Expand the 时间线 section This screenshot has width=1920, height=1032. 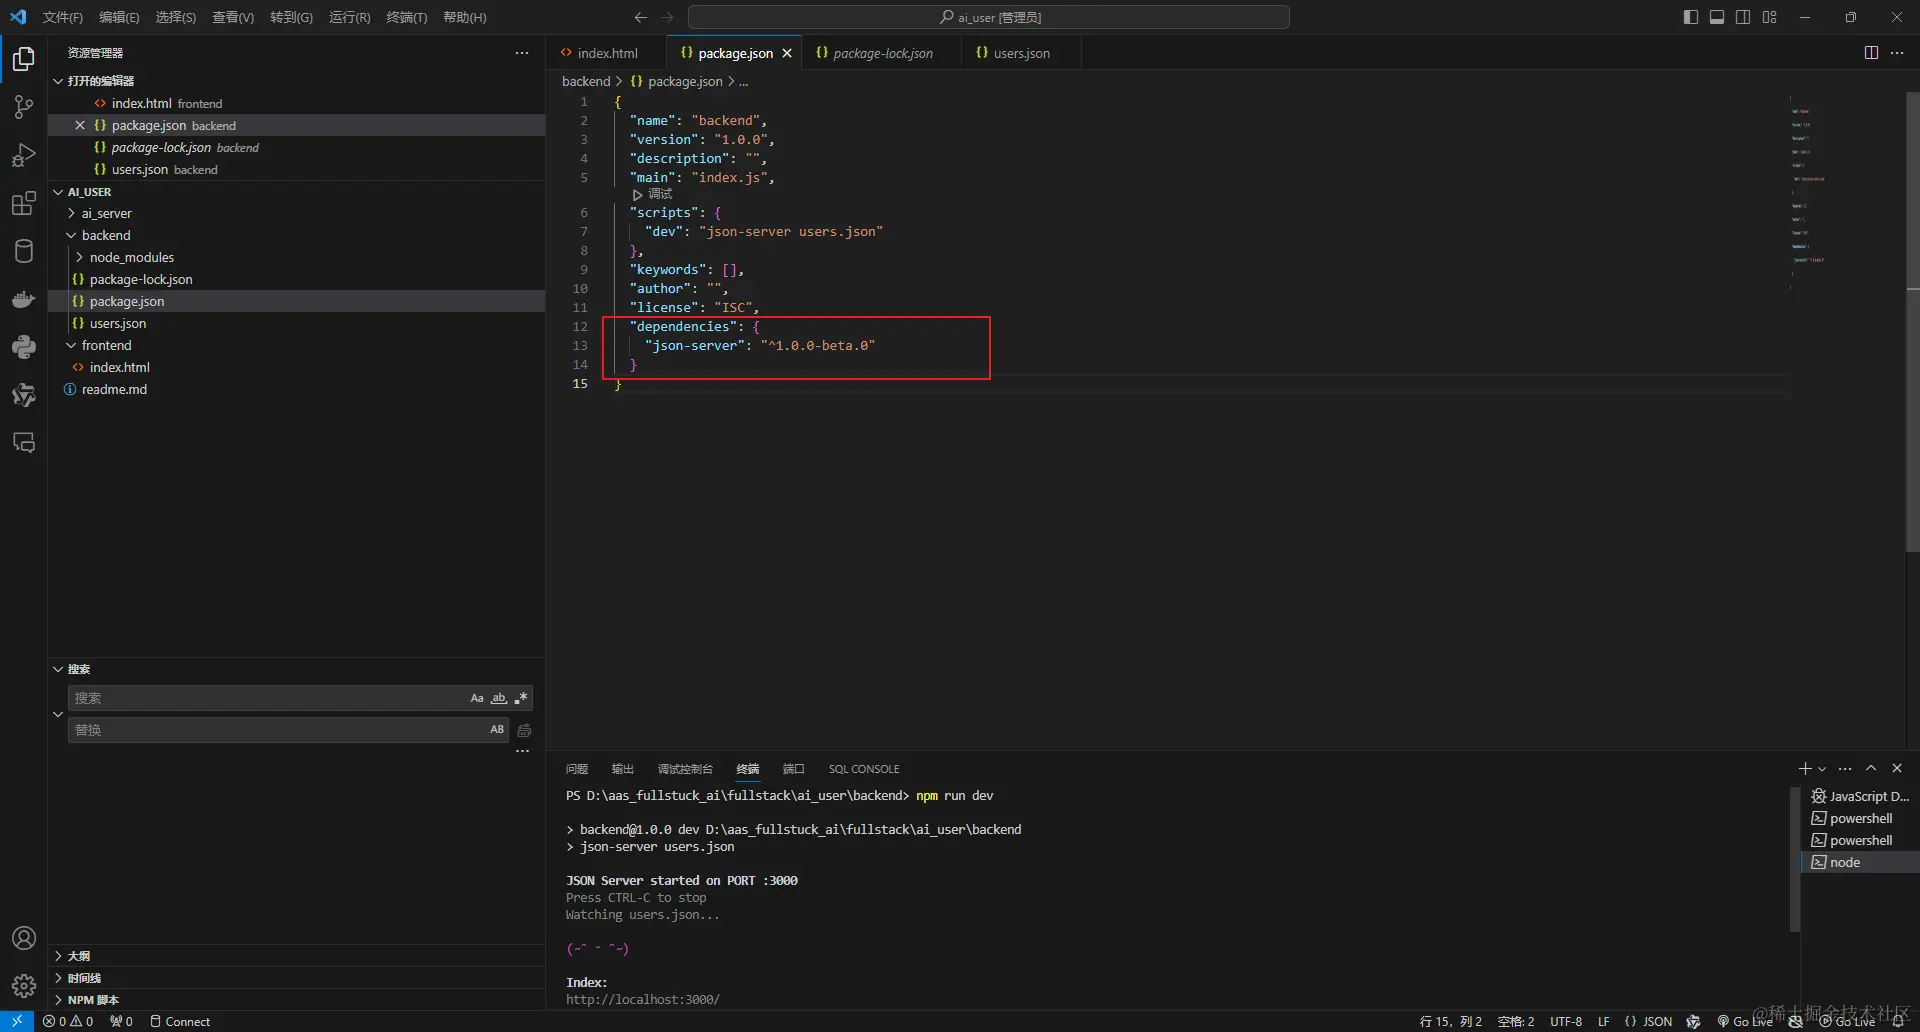(x=84, y=978)
